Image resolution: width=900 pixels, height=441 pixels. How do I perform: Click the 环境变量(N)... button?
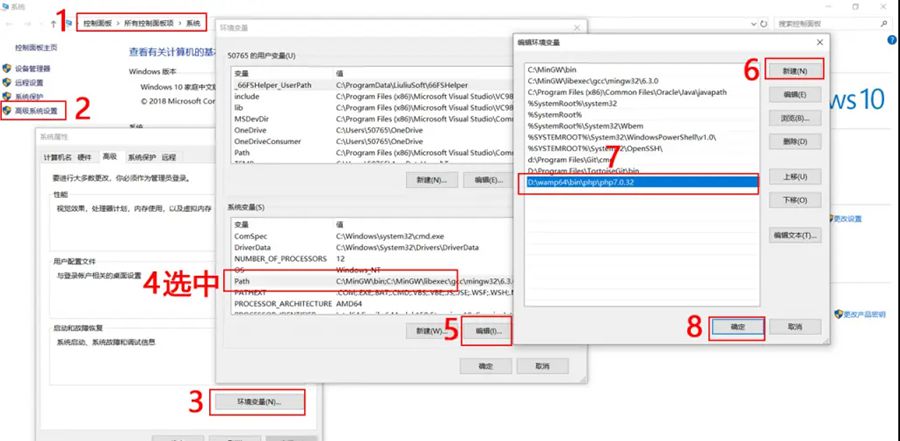click(258, 402)
